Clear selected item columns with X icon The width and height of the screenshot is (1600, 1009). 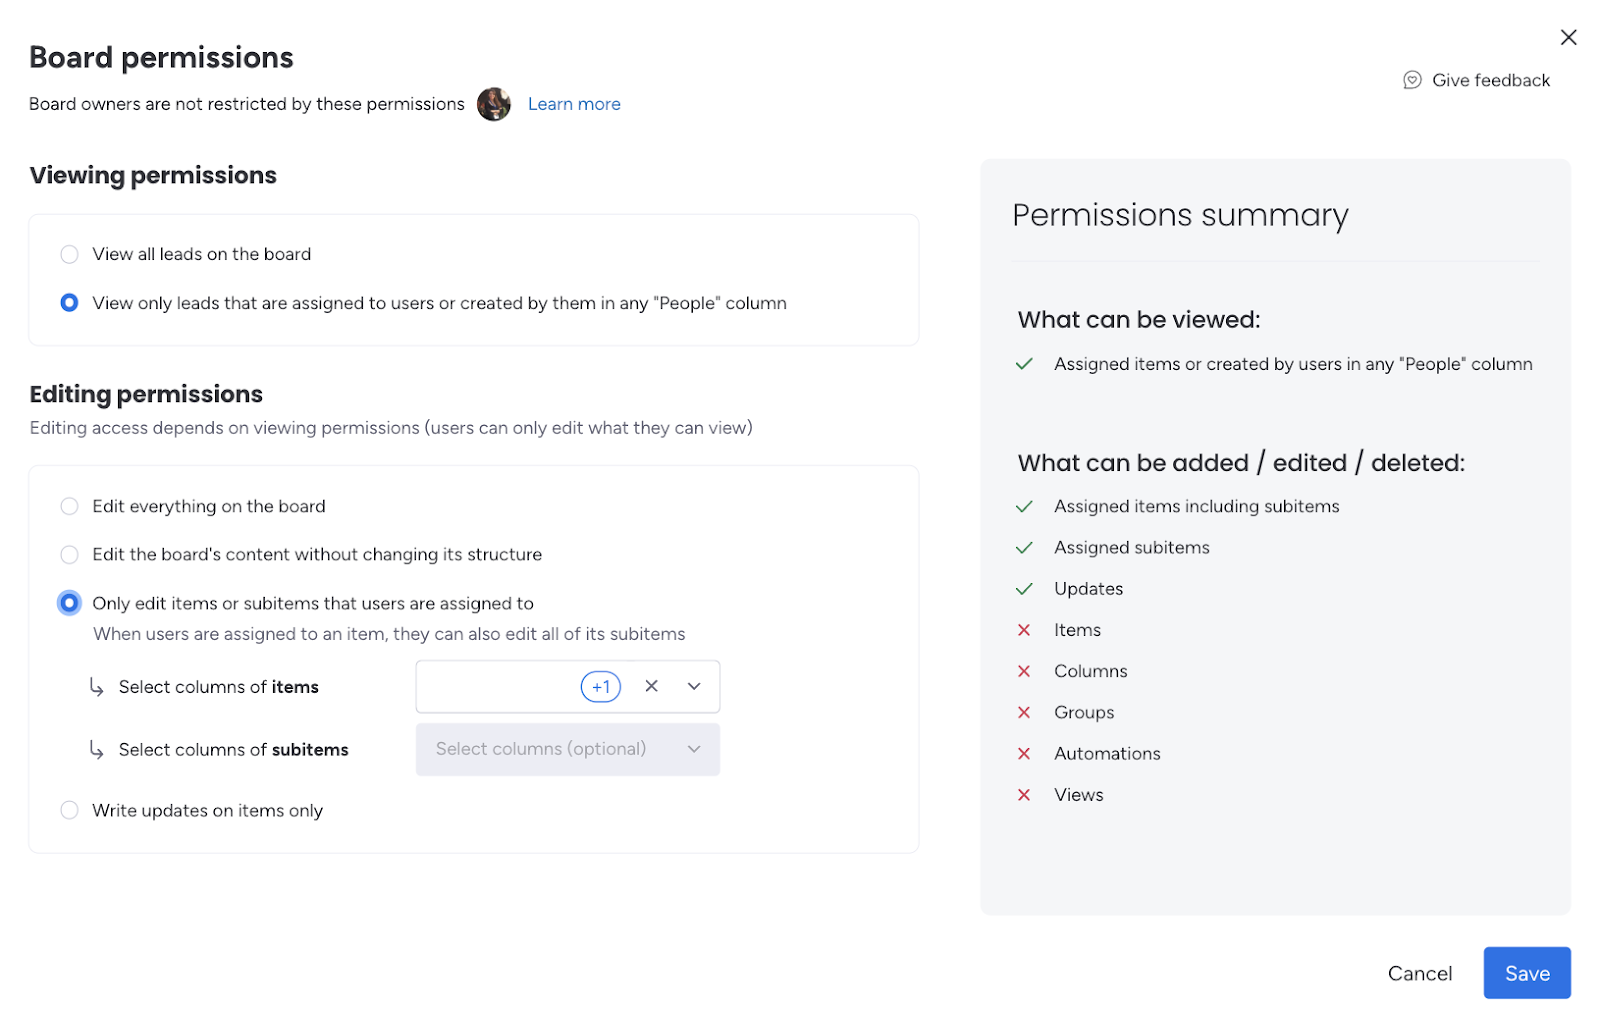[x=651, y=686]
